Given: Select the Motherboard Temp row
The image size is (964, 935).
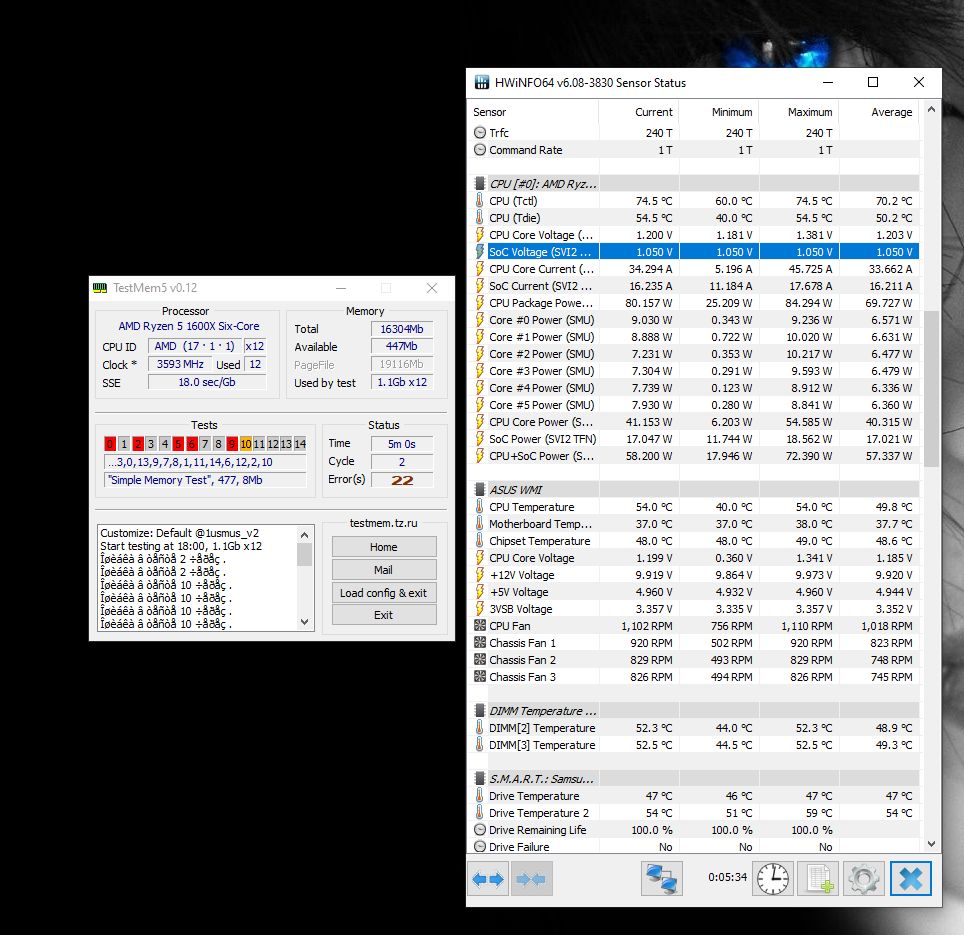Looking at the screenshot, I should pos(695,524).
